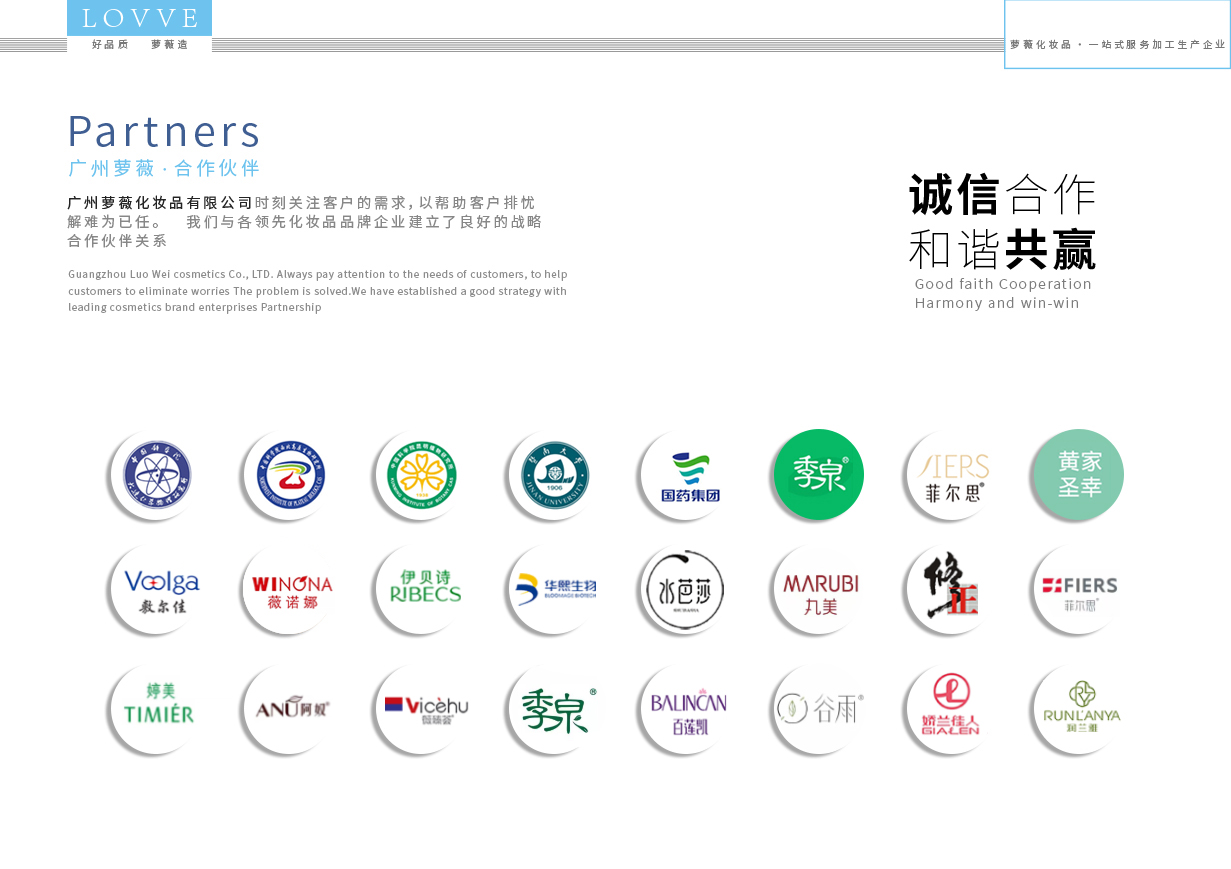The image size is (1231, 869).
Task: Select the Jinan University 1906 seal
Action: [x=554, y=475]
